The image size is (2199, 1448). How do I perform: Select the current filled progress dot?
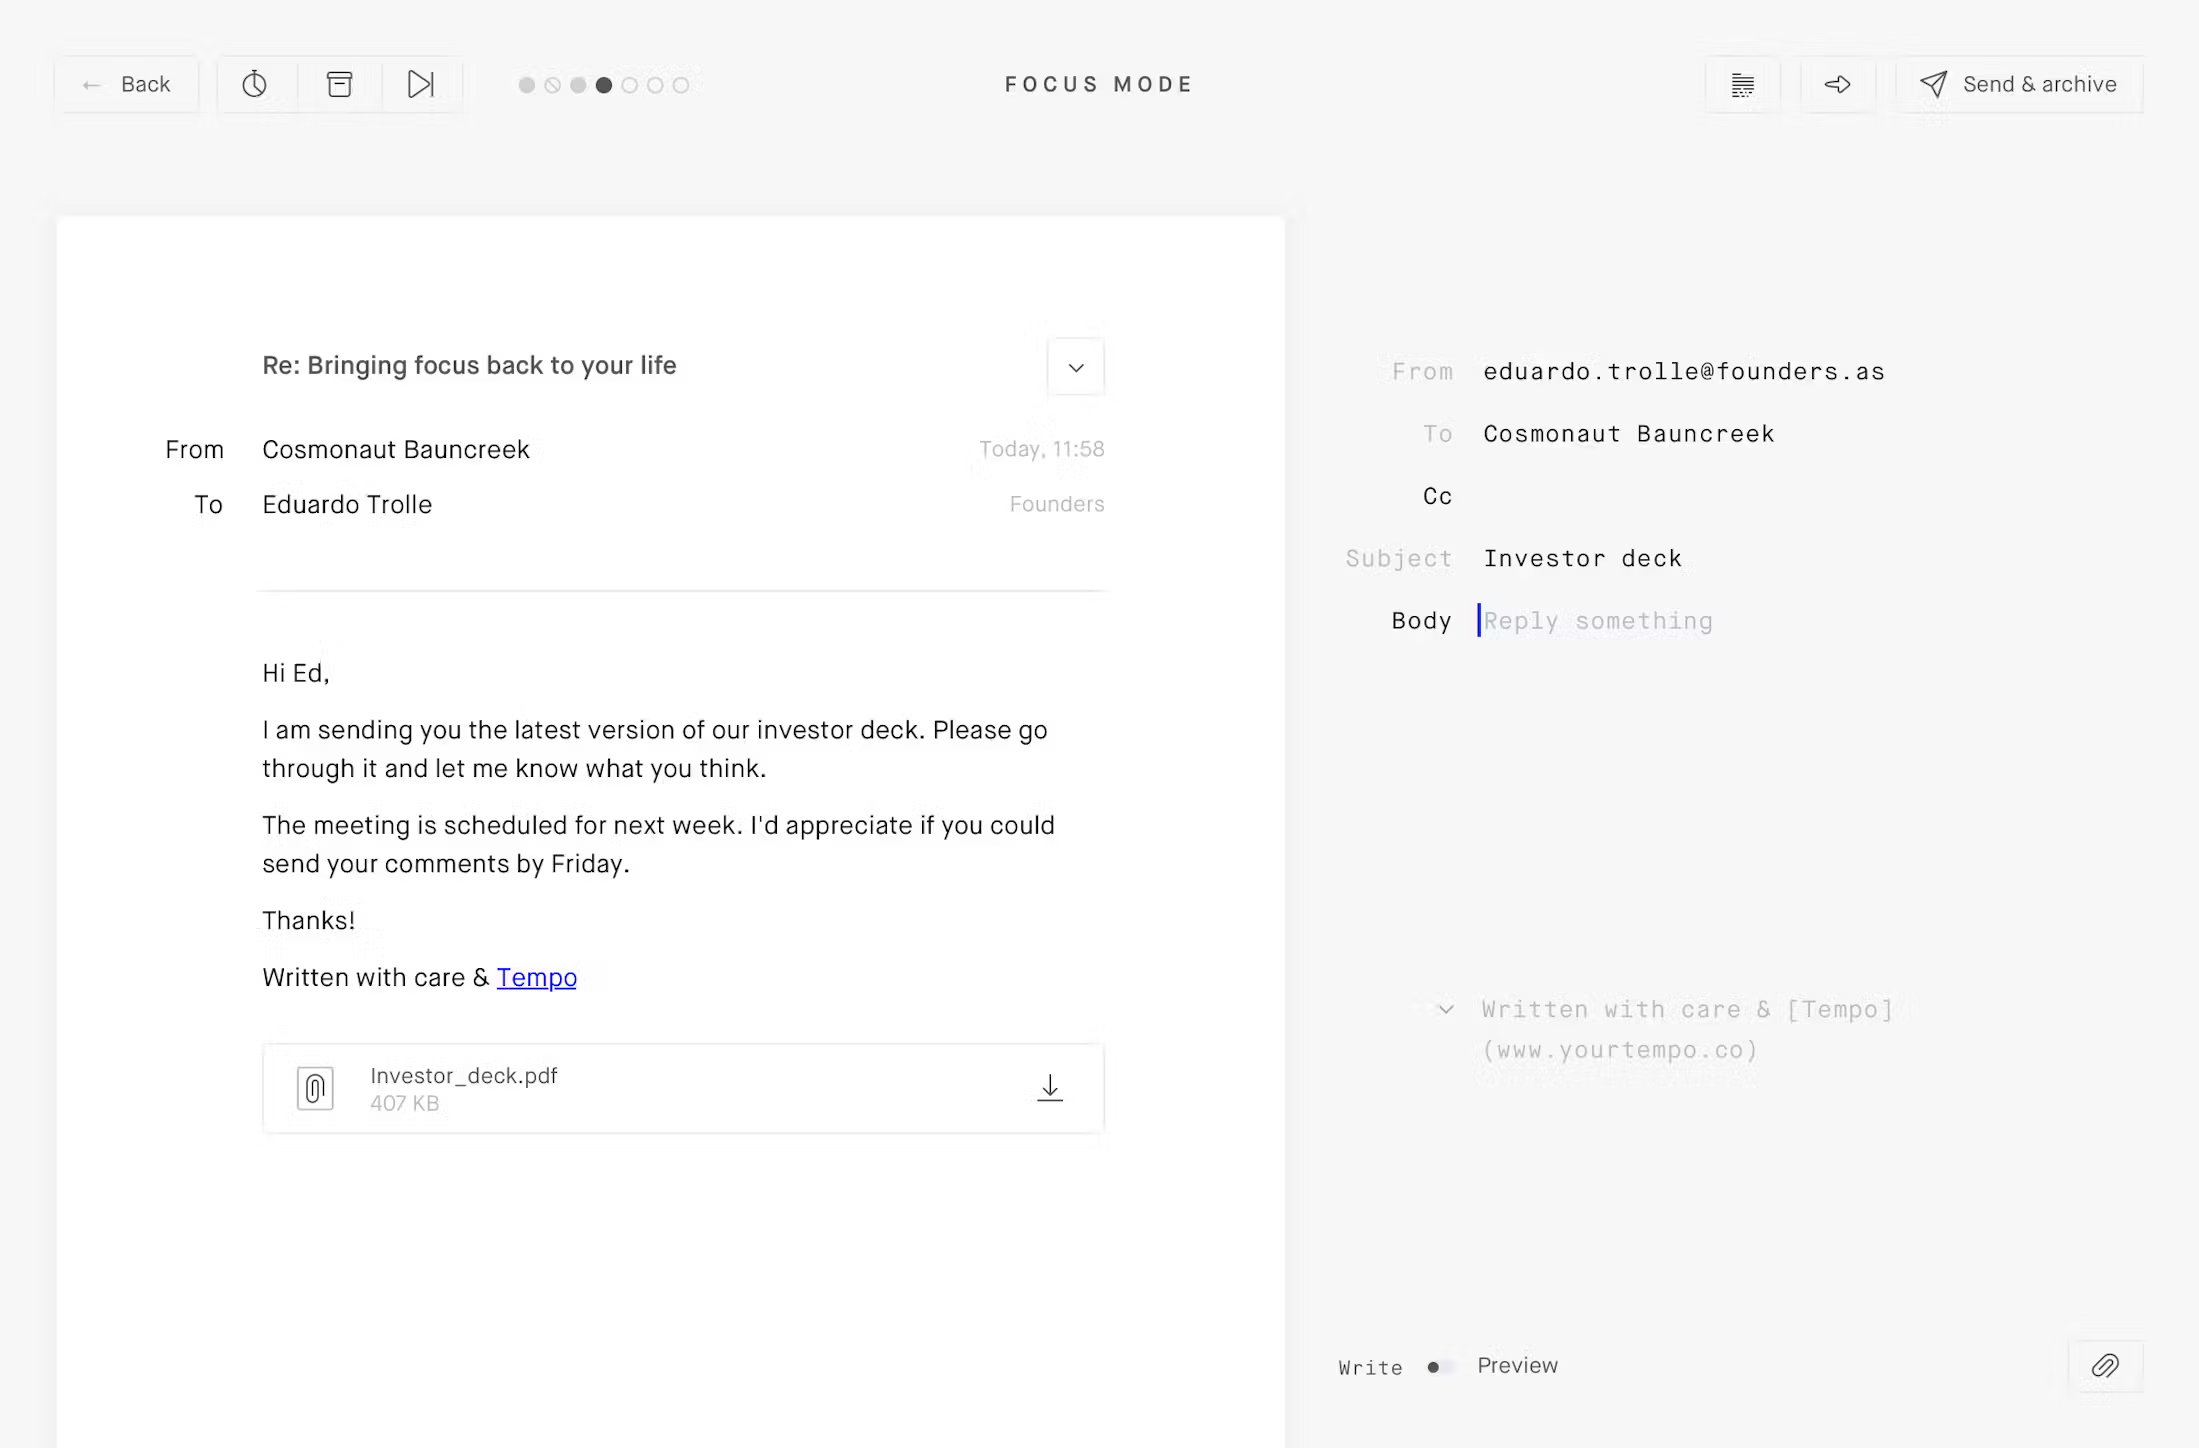click(604, 85)
